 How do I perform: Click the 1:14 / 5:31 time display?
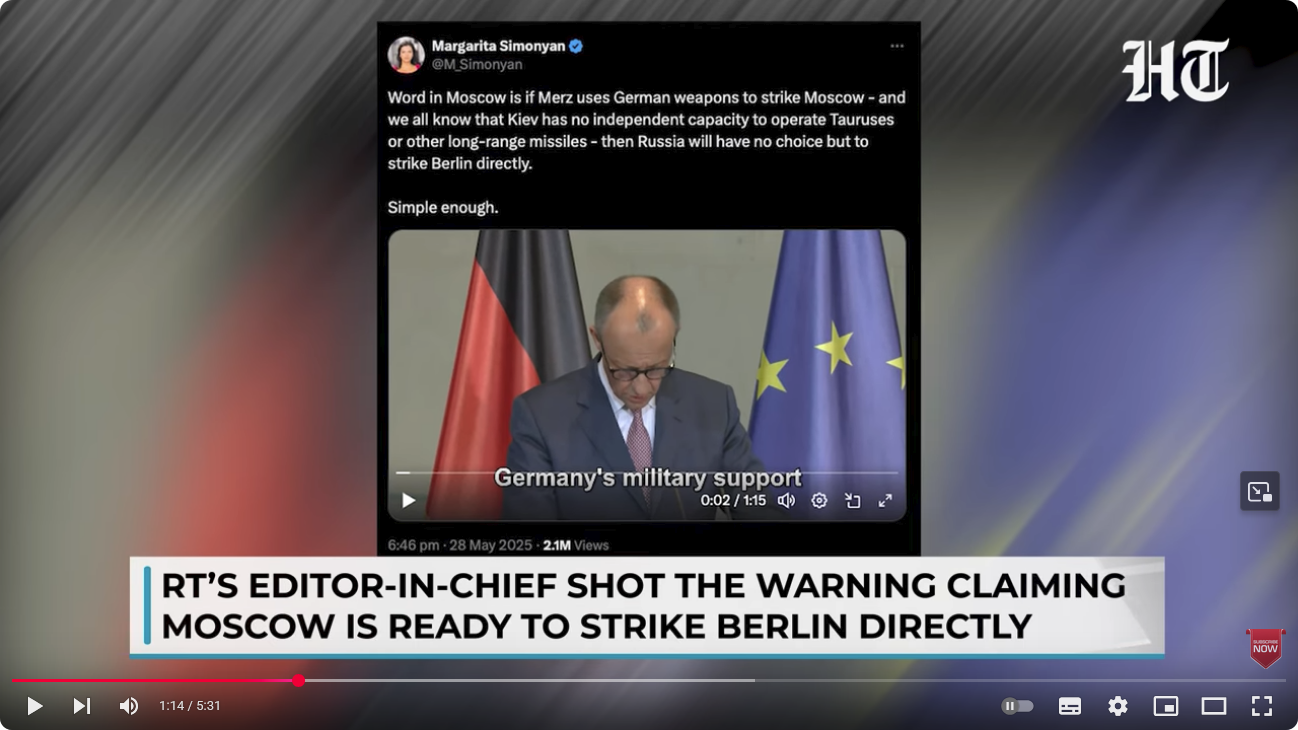point(190,706)
